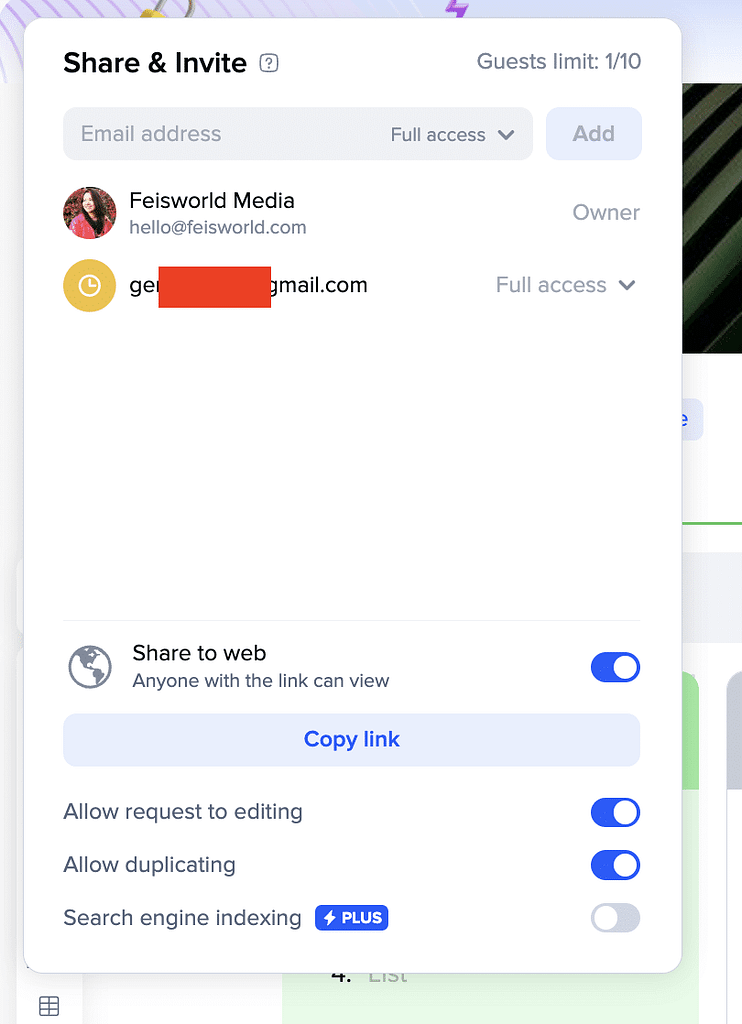Click the help question mark icon
742x1024 pixels.
click(x=268, y=63)
